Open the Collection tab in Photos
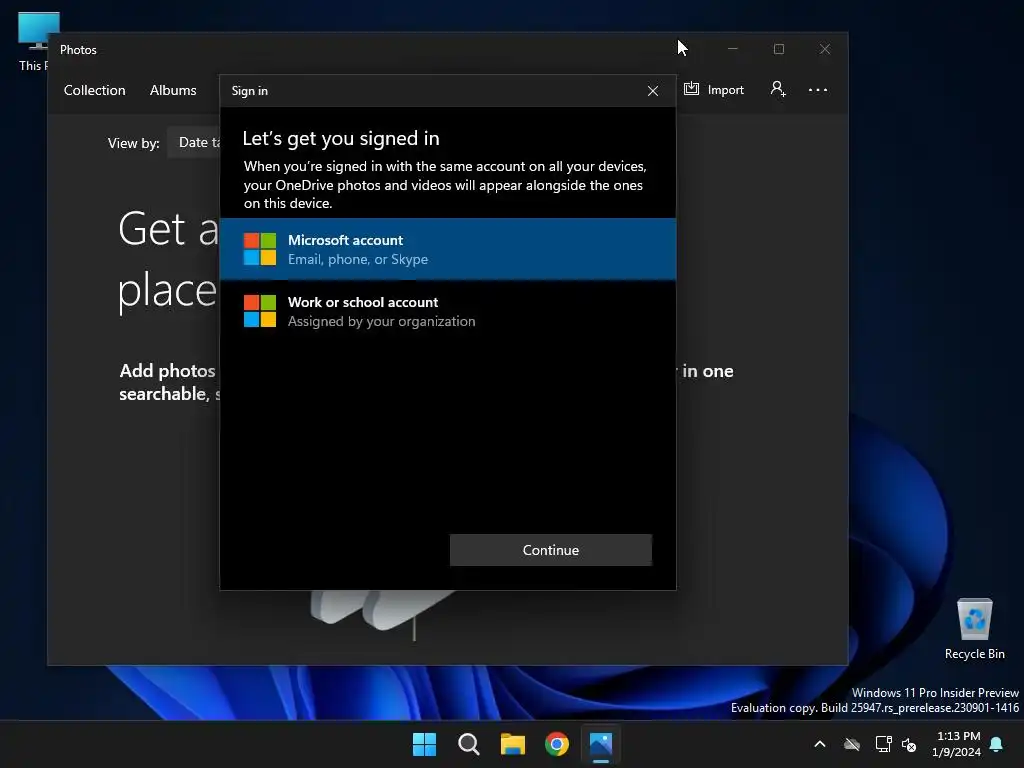 click(x=95, y=90)
